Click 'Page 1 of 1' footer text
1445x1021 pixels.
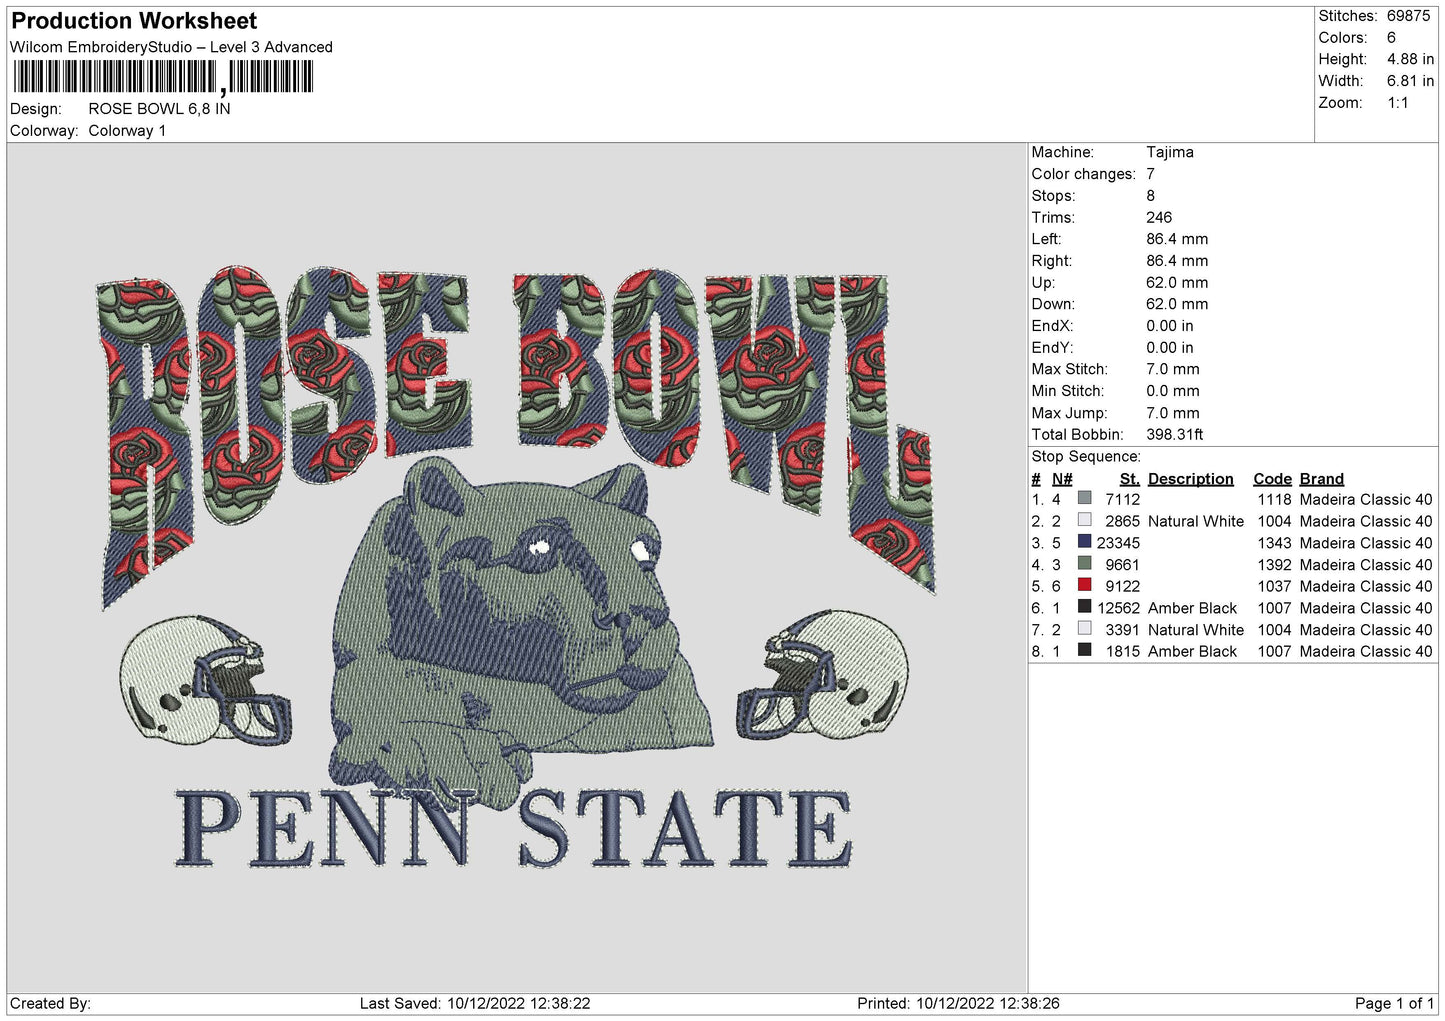[x=1394, y=1003]
